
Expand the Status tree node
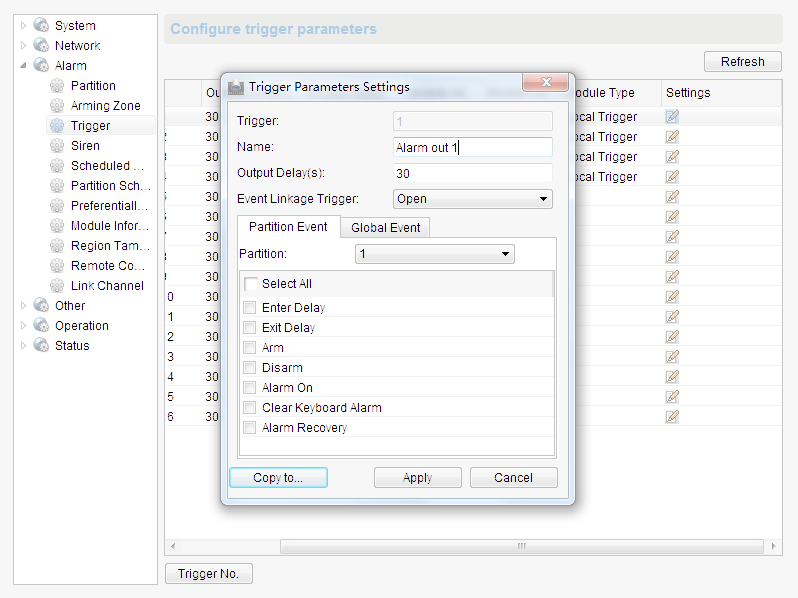(x=23, y=345)
